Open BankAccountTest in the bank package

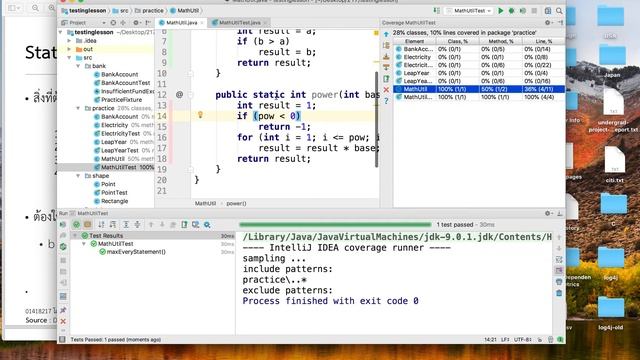(x=126, y=83)
